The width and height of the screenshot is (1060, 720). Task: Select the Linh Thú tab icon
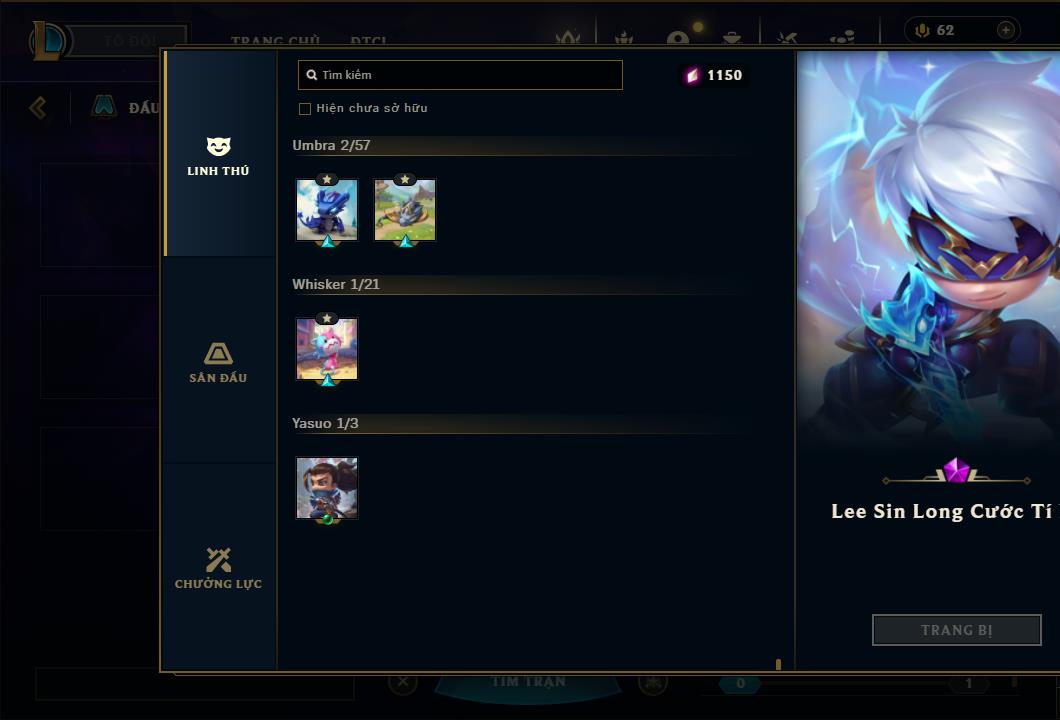(x=218, y=147)
